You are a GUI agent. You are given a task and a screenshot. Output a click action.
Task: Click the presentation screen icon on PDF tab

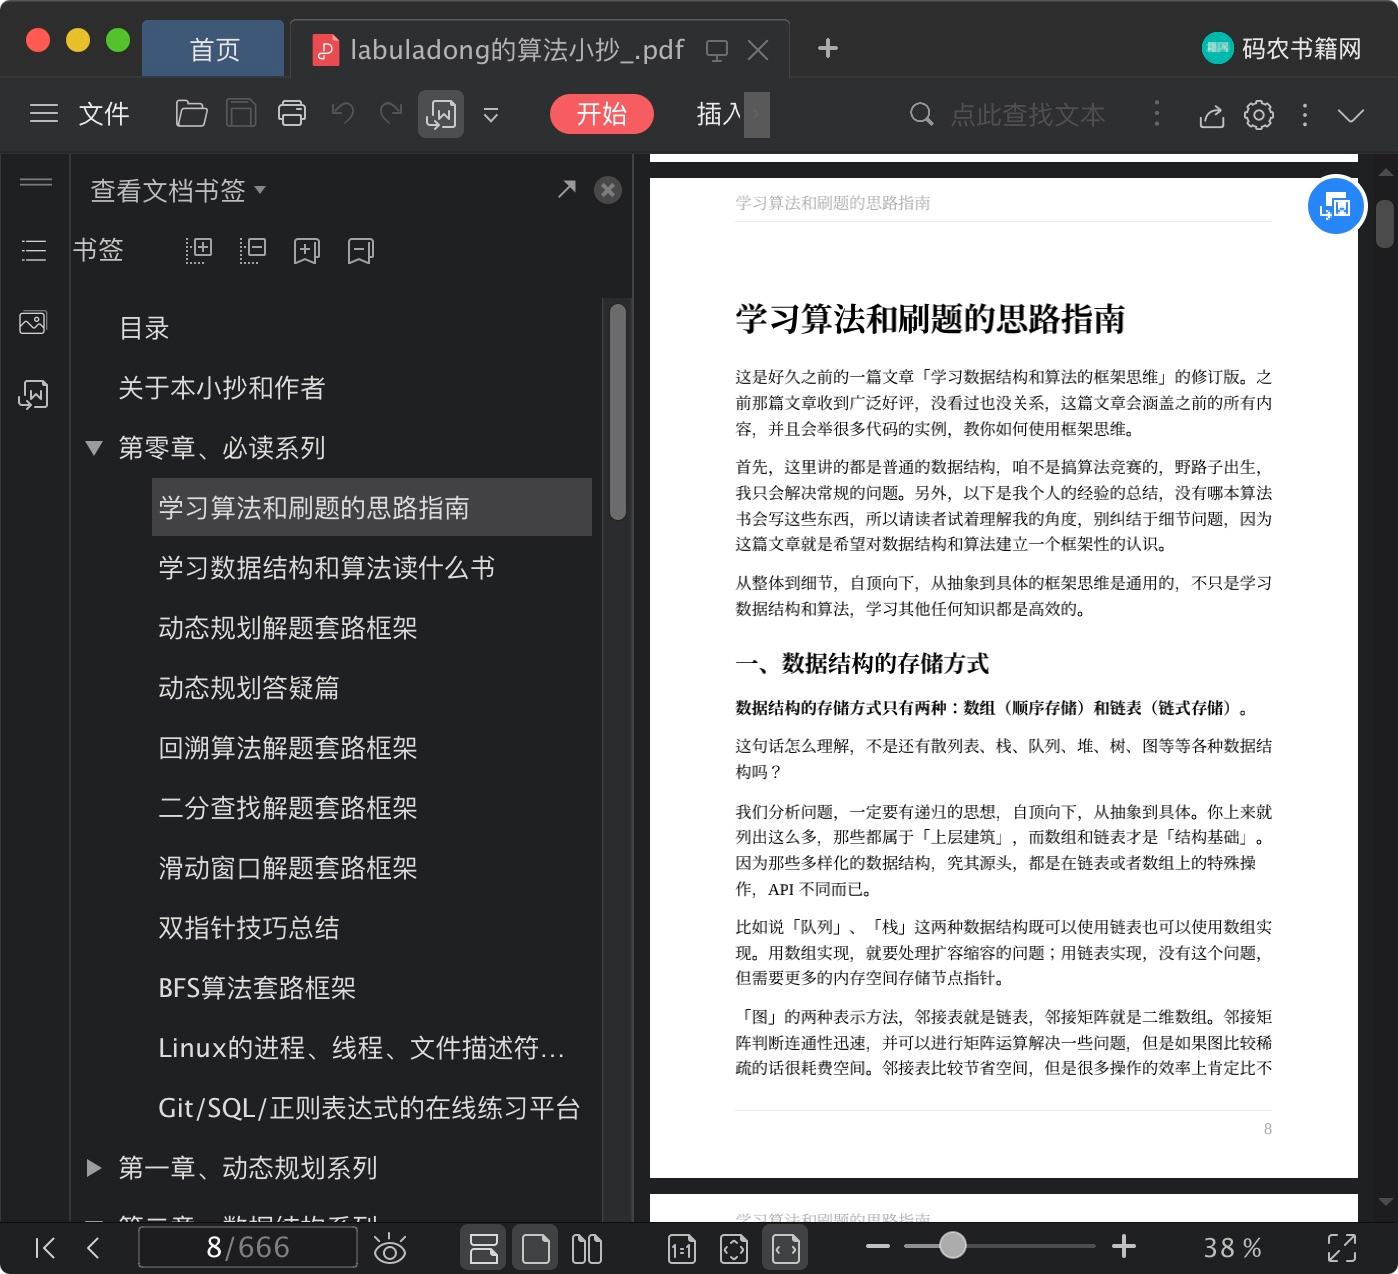coord(716,50)
